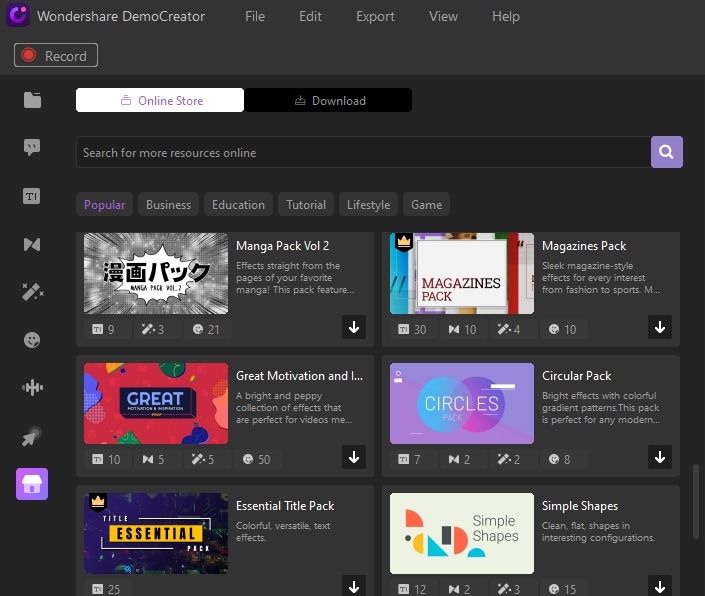Open the File menu
Viewport: 705px width, 596px height.
pos(255,16)
